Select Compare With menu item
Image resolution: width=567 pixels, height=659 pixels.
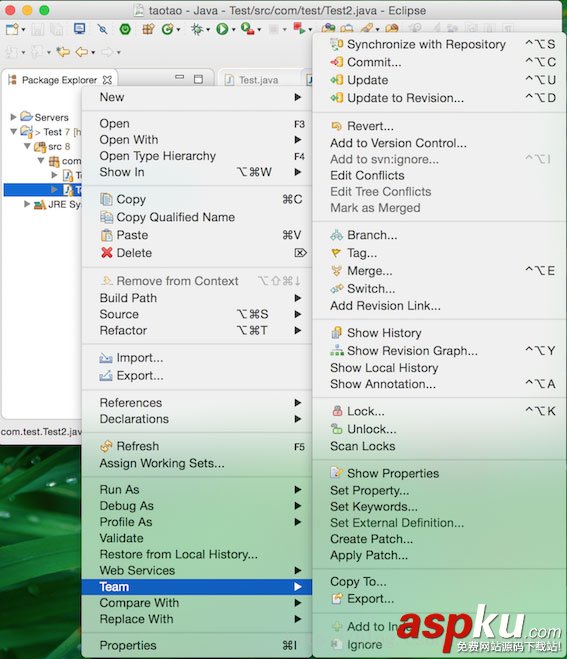[197, 603]
